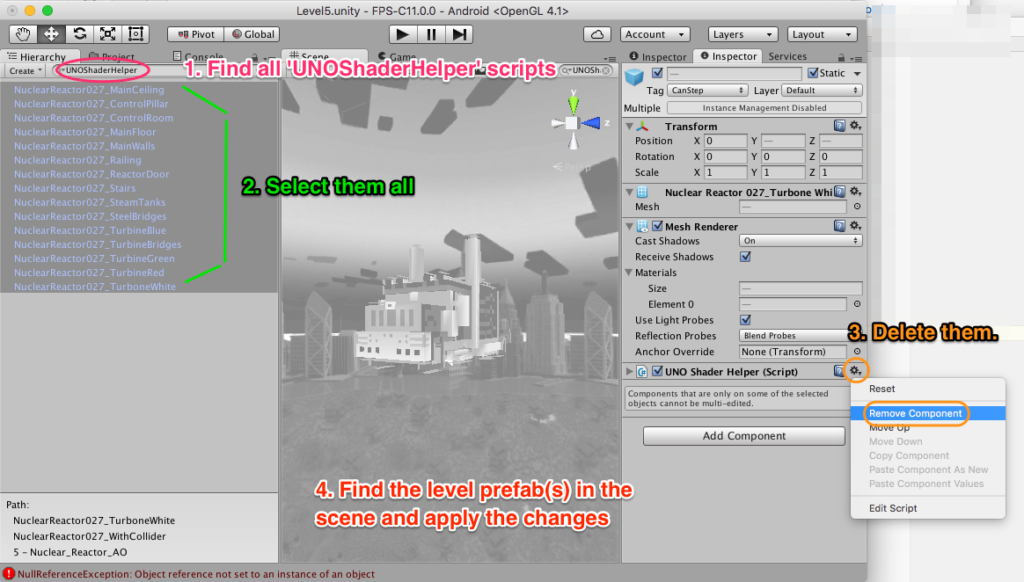Pause the game playback
Screen dimensions: 1024x582
pyautogui.click(x=431, y=34)
